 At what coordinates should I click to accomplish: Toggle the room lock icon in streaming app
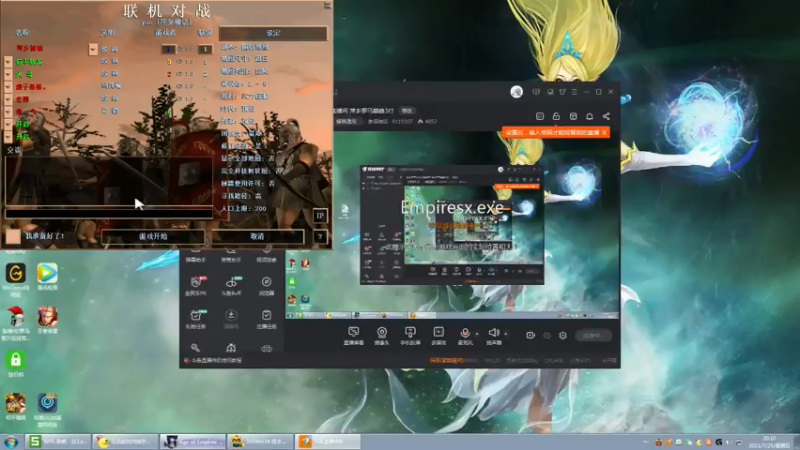pos(556,116)
